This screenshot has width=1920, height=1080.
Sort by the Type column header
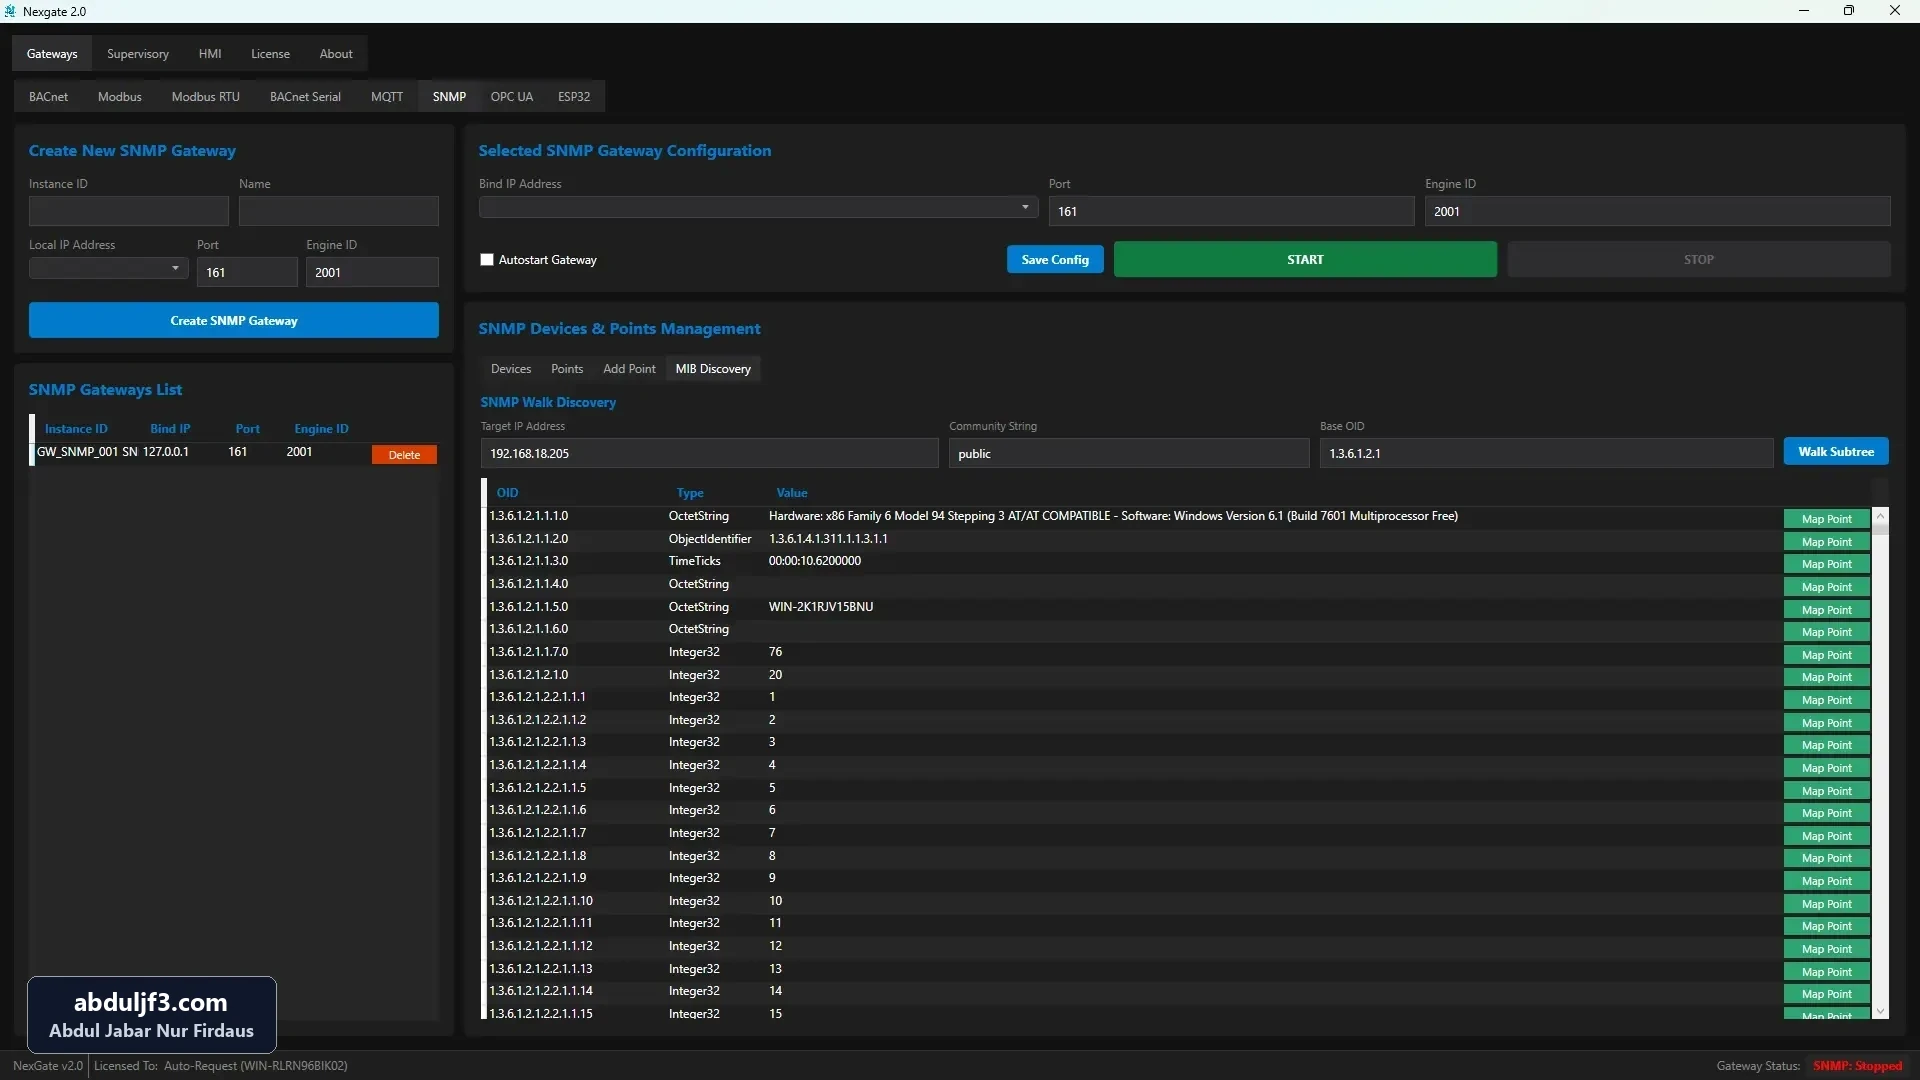(x=690, y=493)
